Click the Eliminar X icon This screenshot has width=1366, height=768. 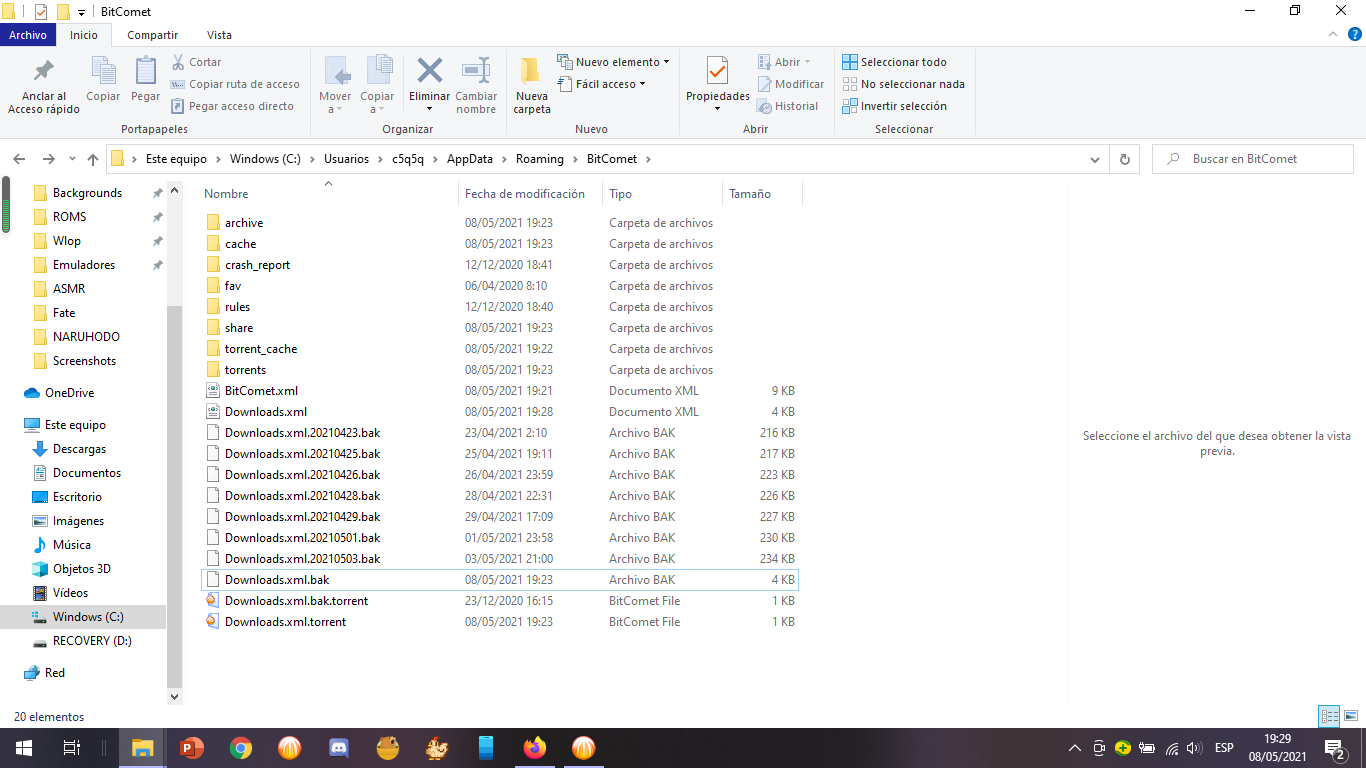pos(430,70)
